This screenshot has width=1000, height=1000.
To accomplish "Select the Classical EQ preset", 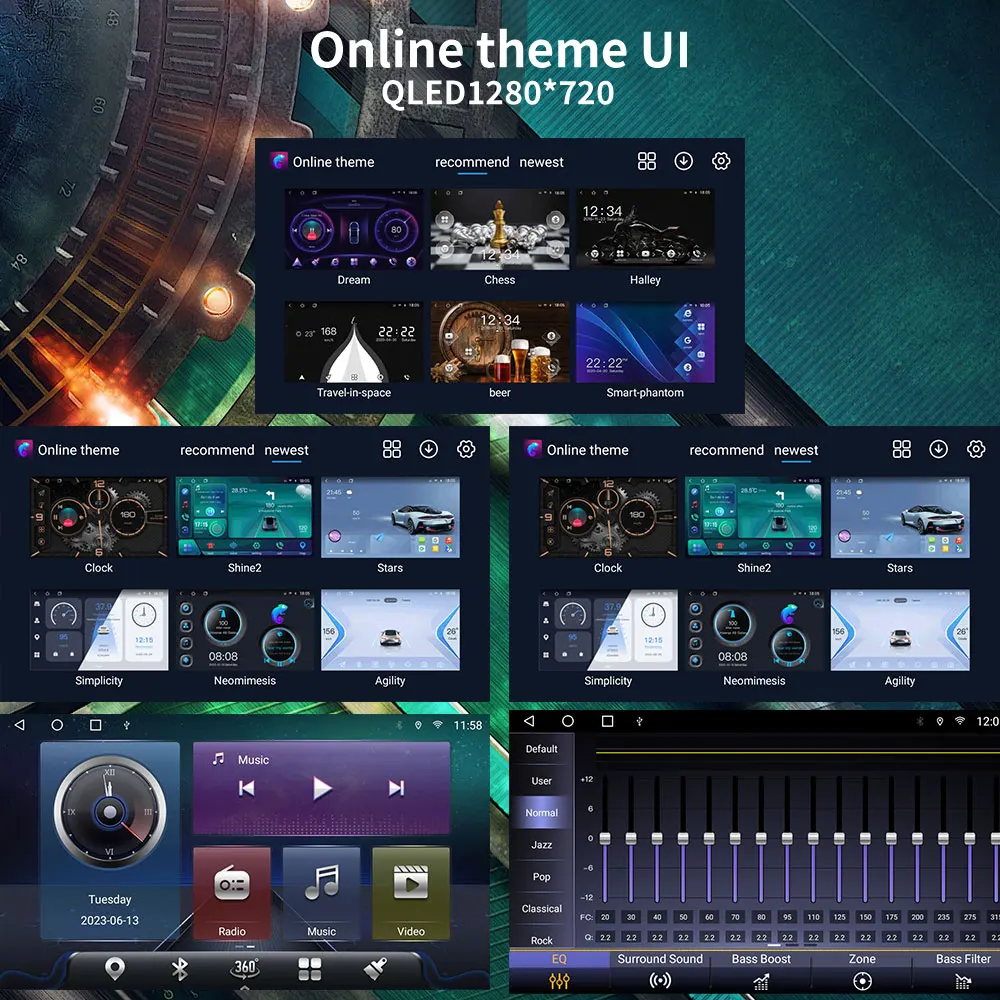I will 541,908.
